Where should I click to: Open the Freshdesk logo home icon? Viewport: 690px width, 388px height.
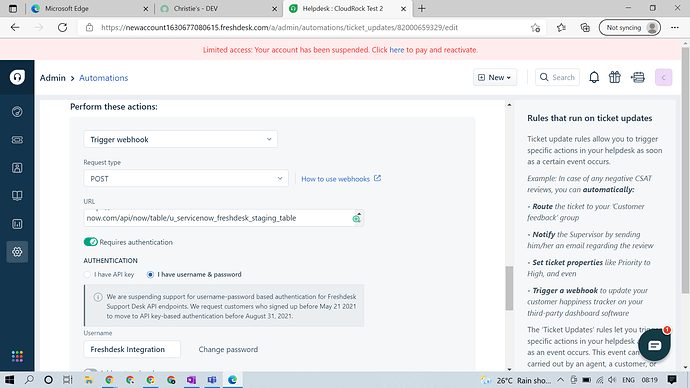pos(17,77)
